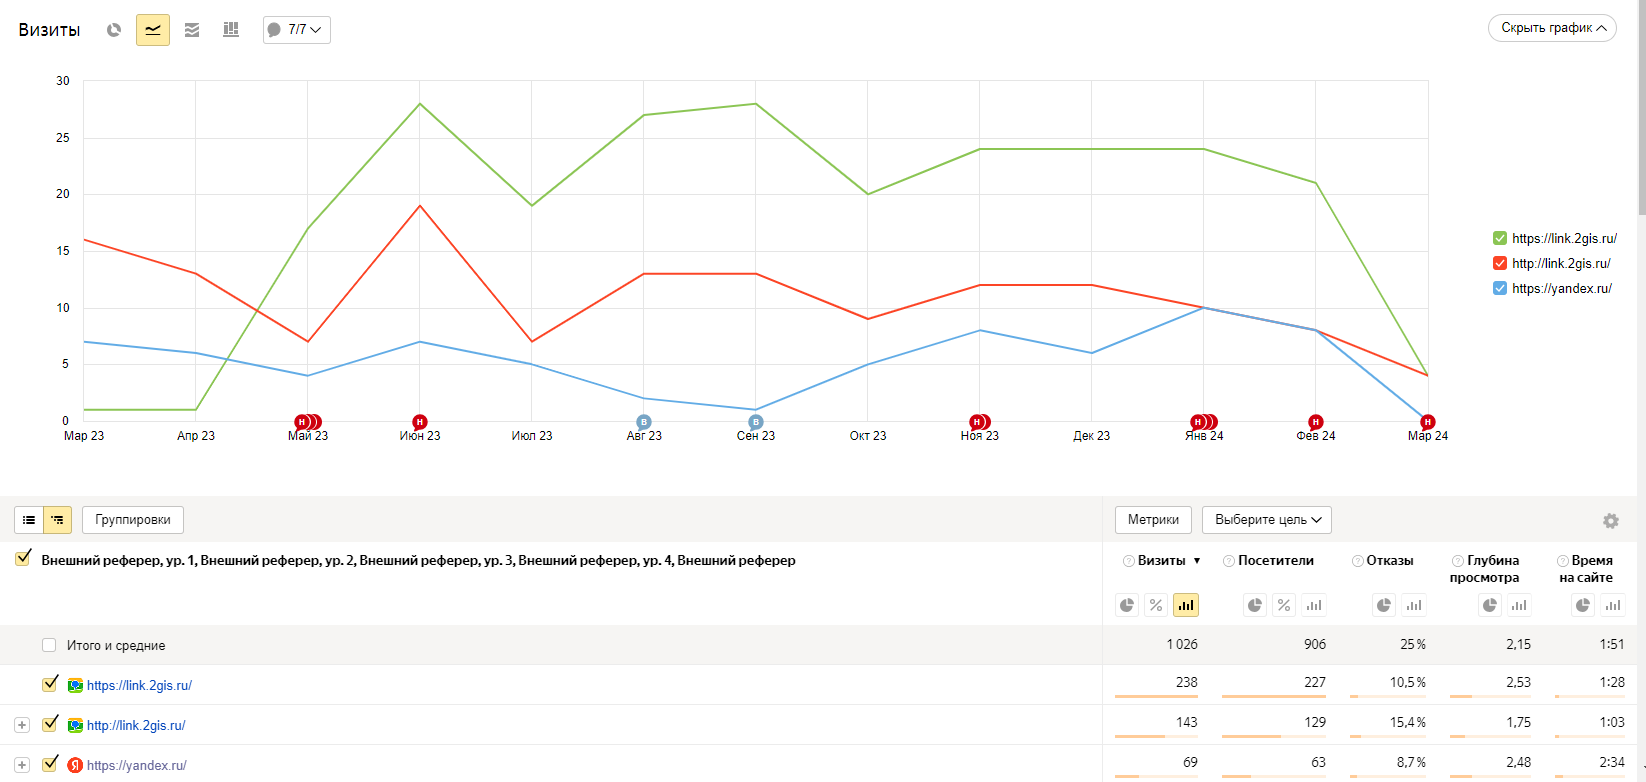
Task: Click the Yandex favicon in the table row
Action: point(75,765)
